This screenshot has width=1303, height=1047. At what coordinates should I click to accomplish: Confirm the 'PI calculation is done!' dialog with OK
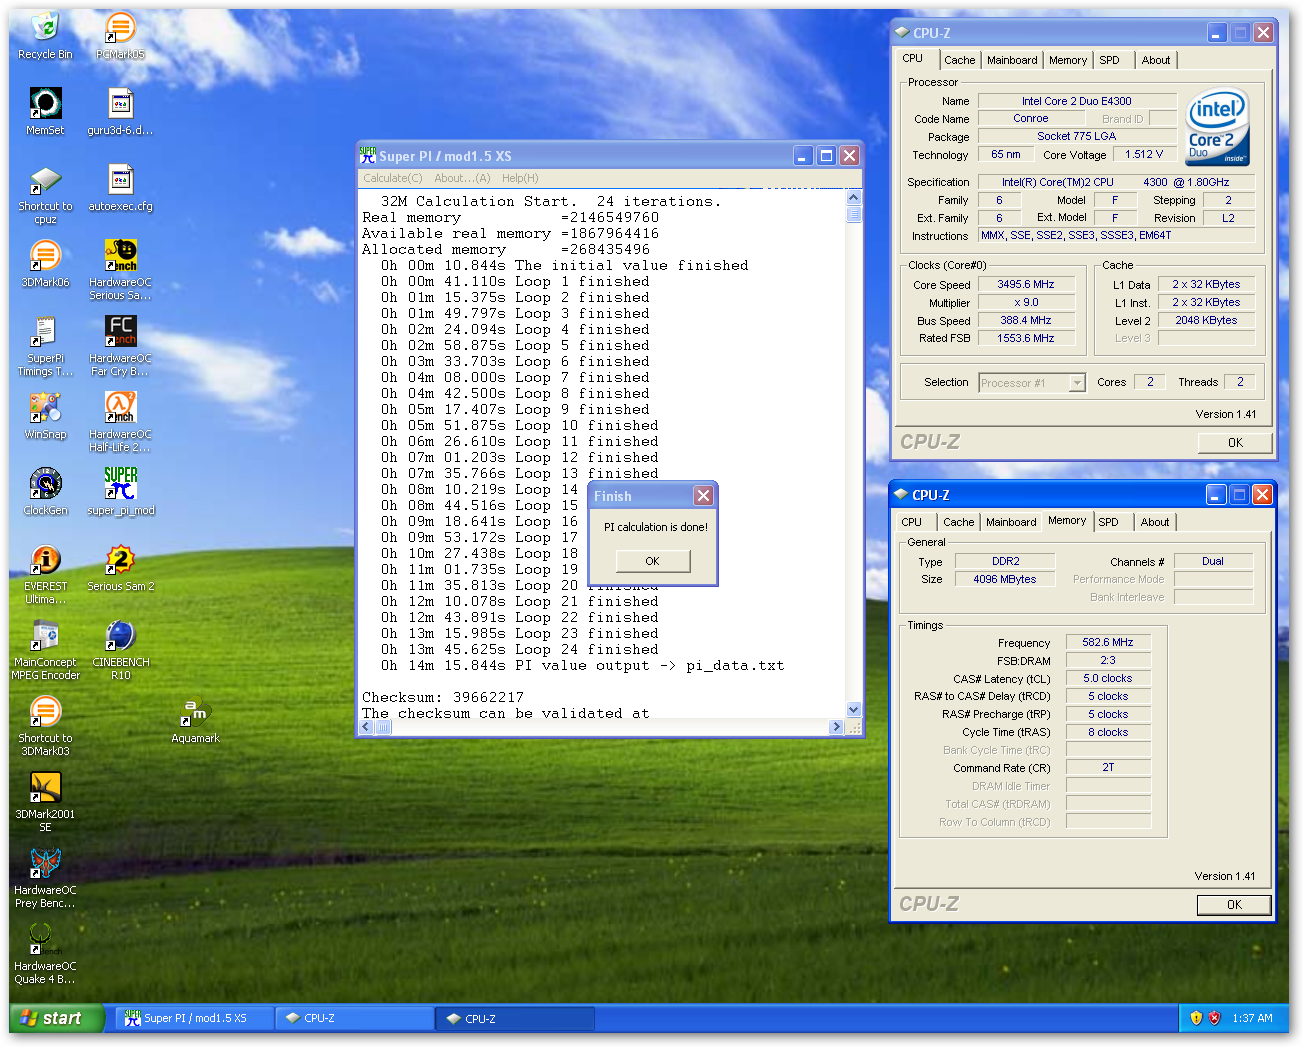click(x=652, y=561)
